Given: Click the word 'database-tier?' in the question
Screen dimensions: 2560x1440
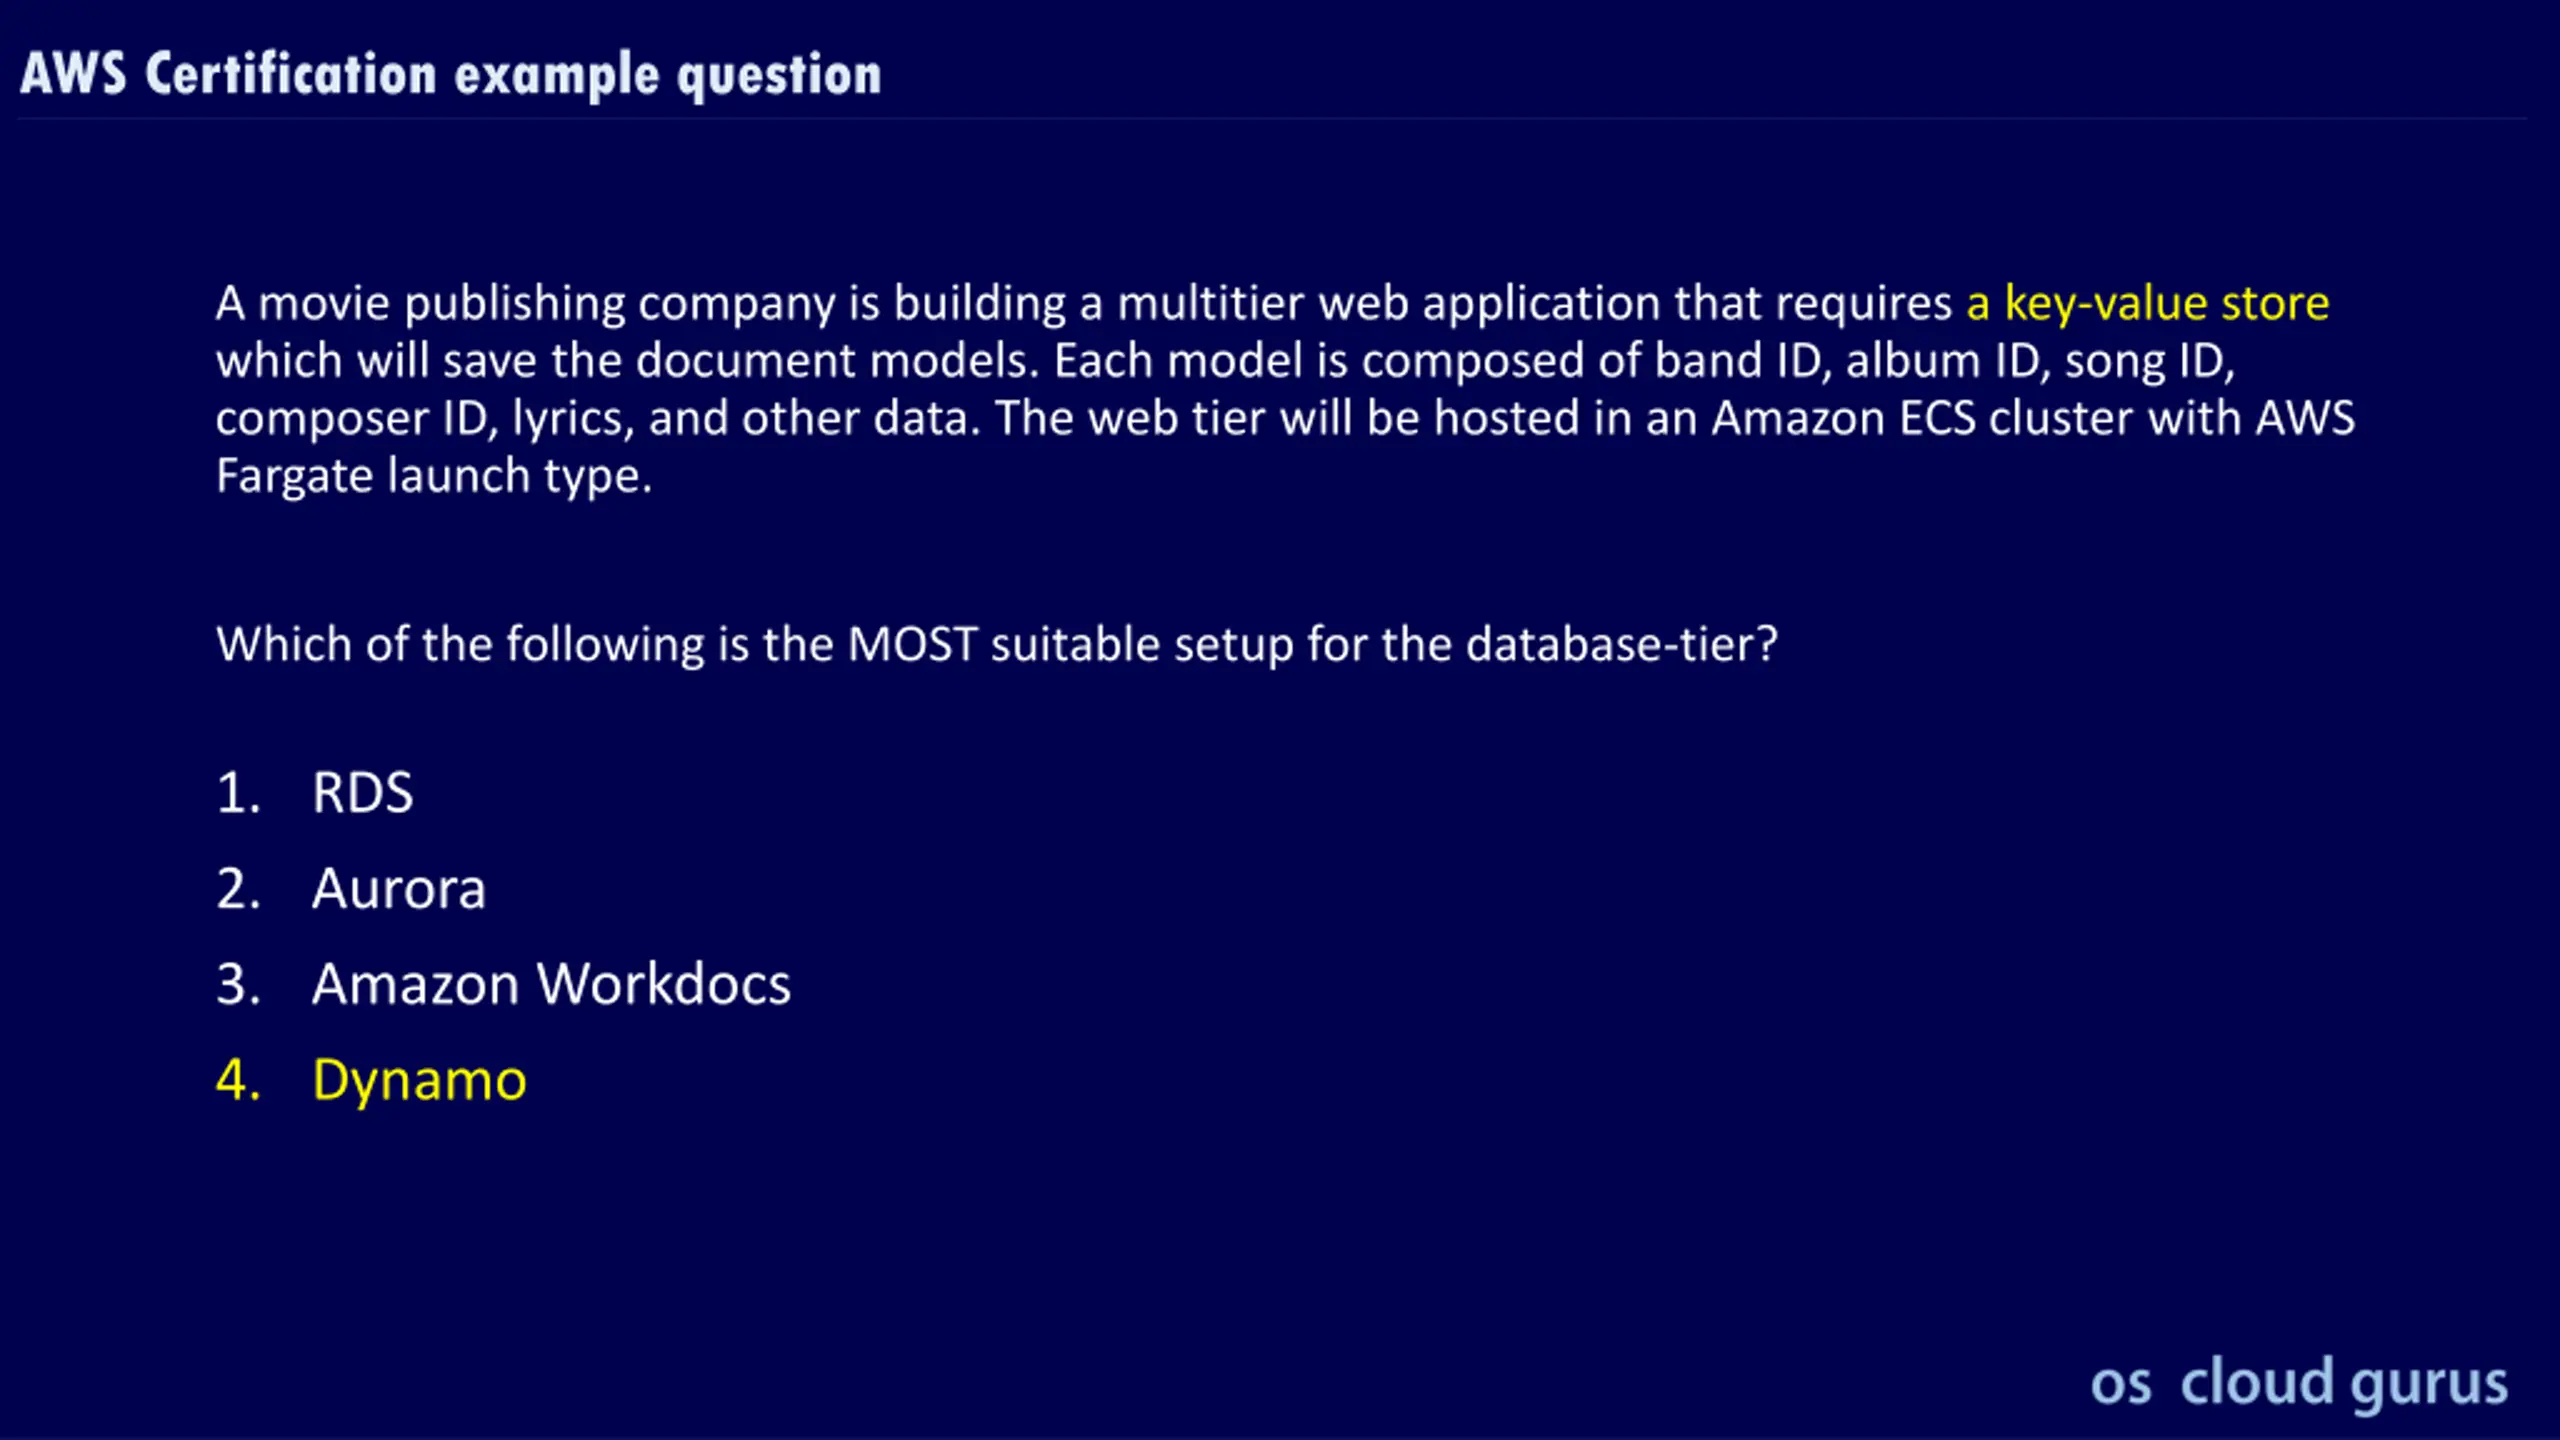Looking at the screenshot, I should (1622, 644).
